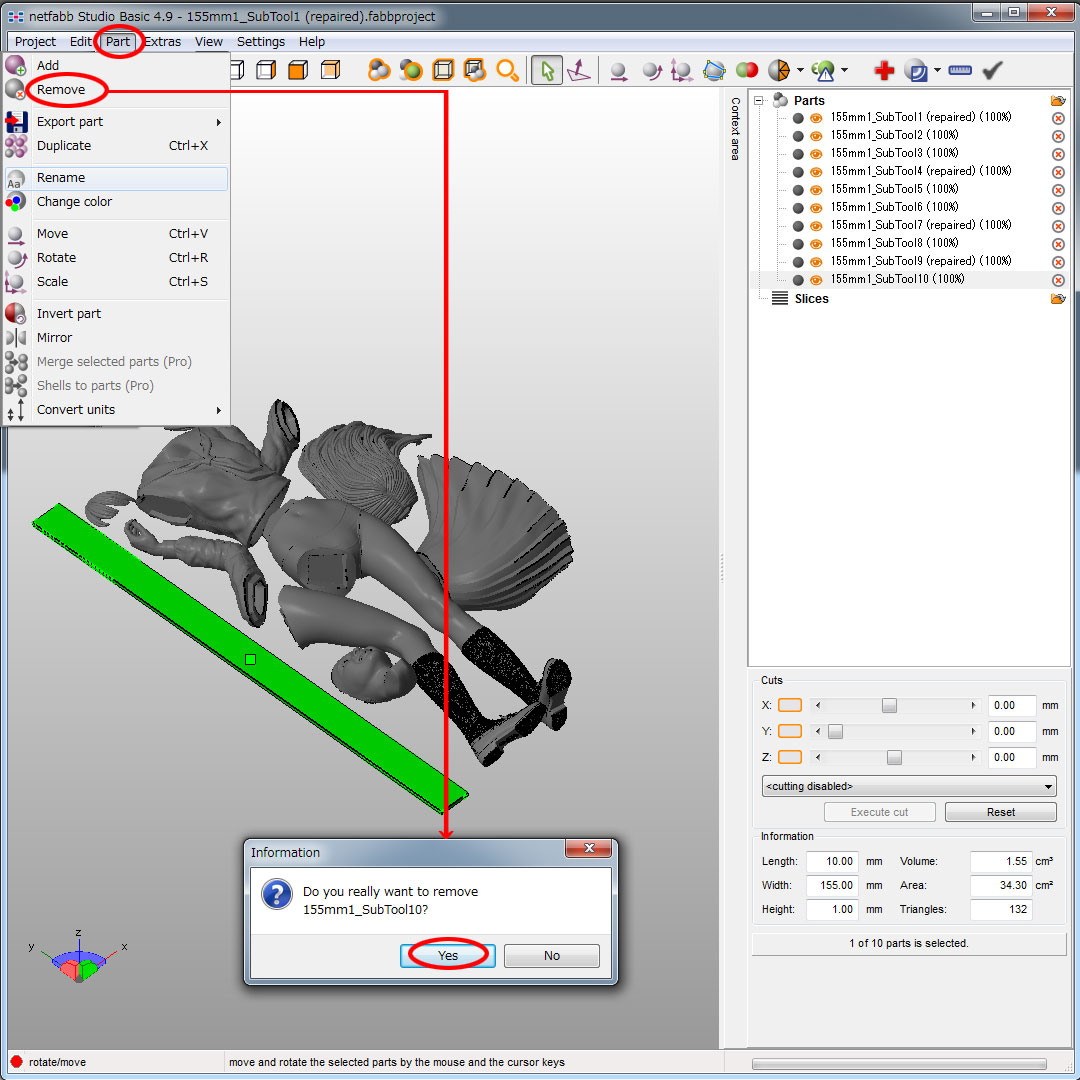Toggle visibility eye of 155mm1_SubTool10
Screen dimensions: 1080x1080
click(816, 280)
